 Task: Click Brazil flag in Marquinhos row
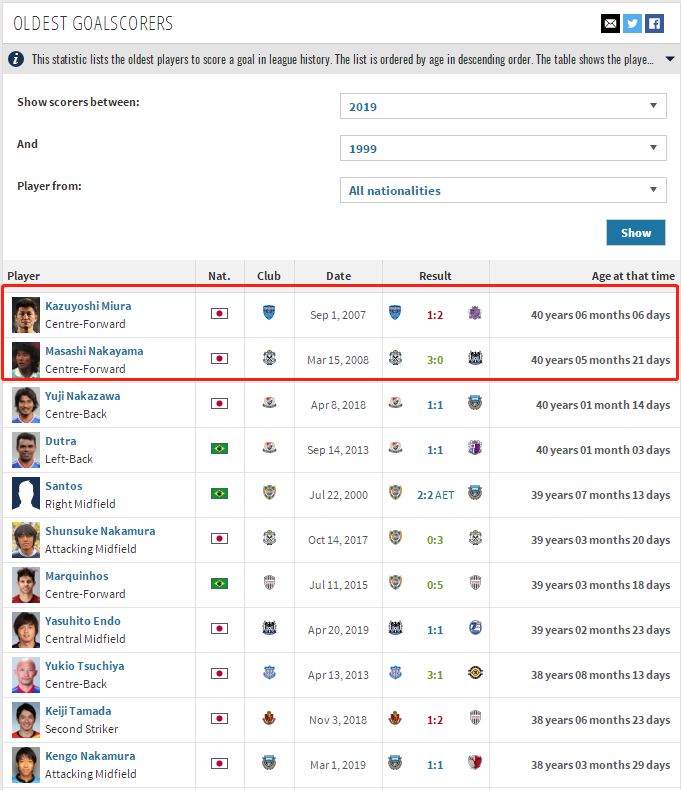point(219,583)
